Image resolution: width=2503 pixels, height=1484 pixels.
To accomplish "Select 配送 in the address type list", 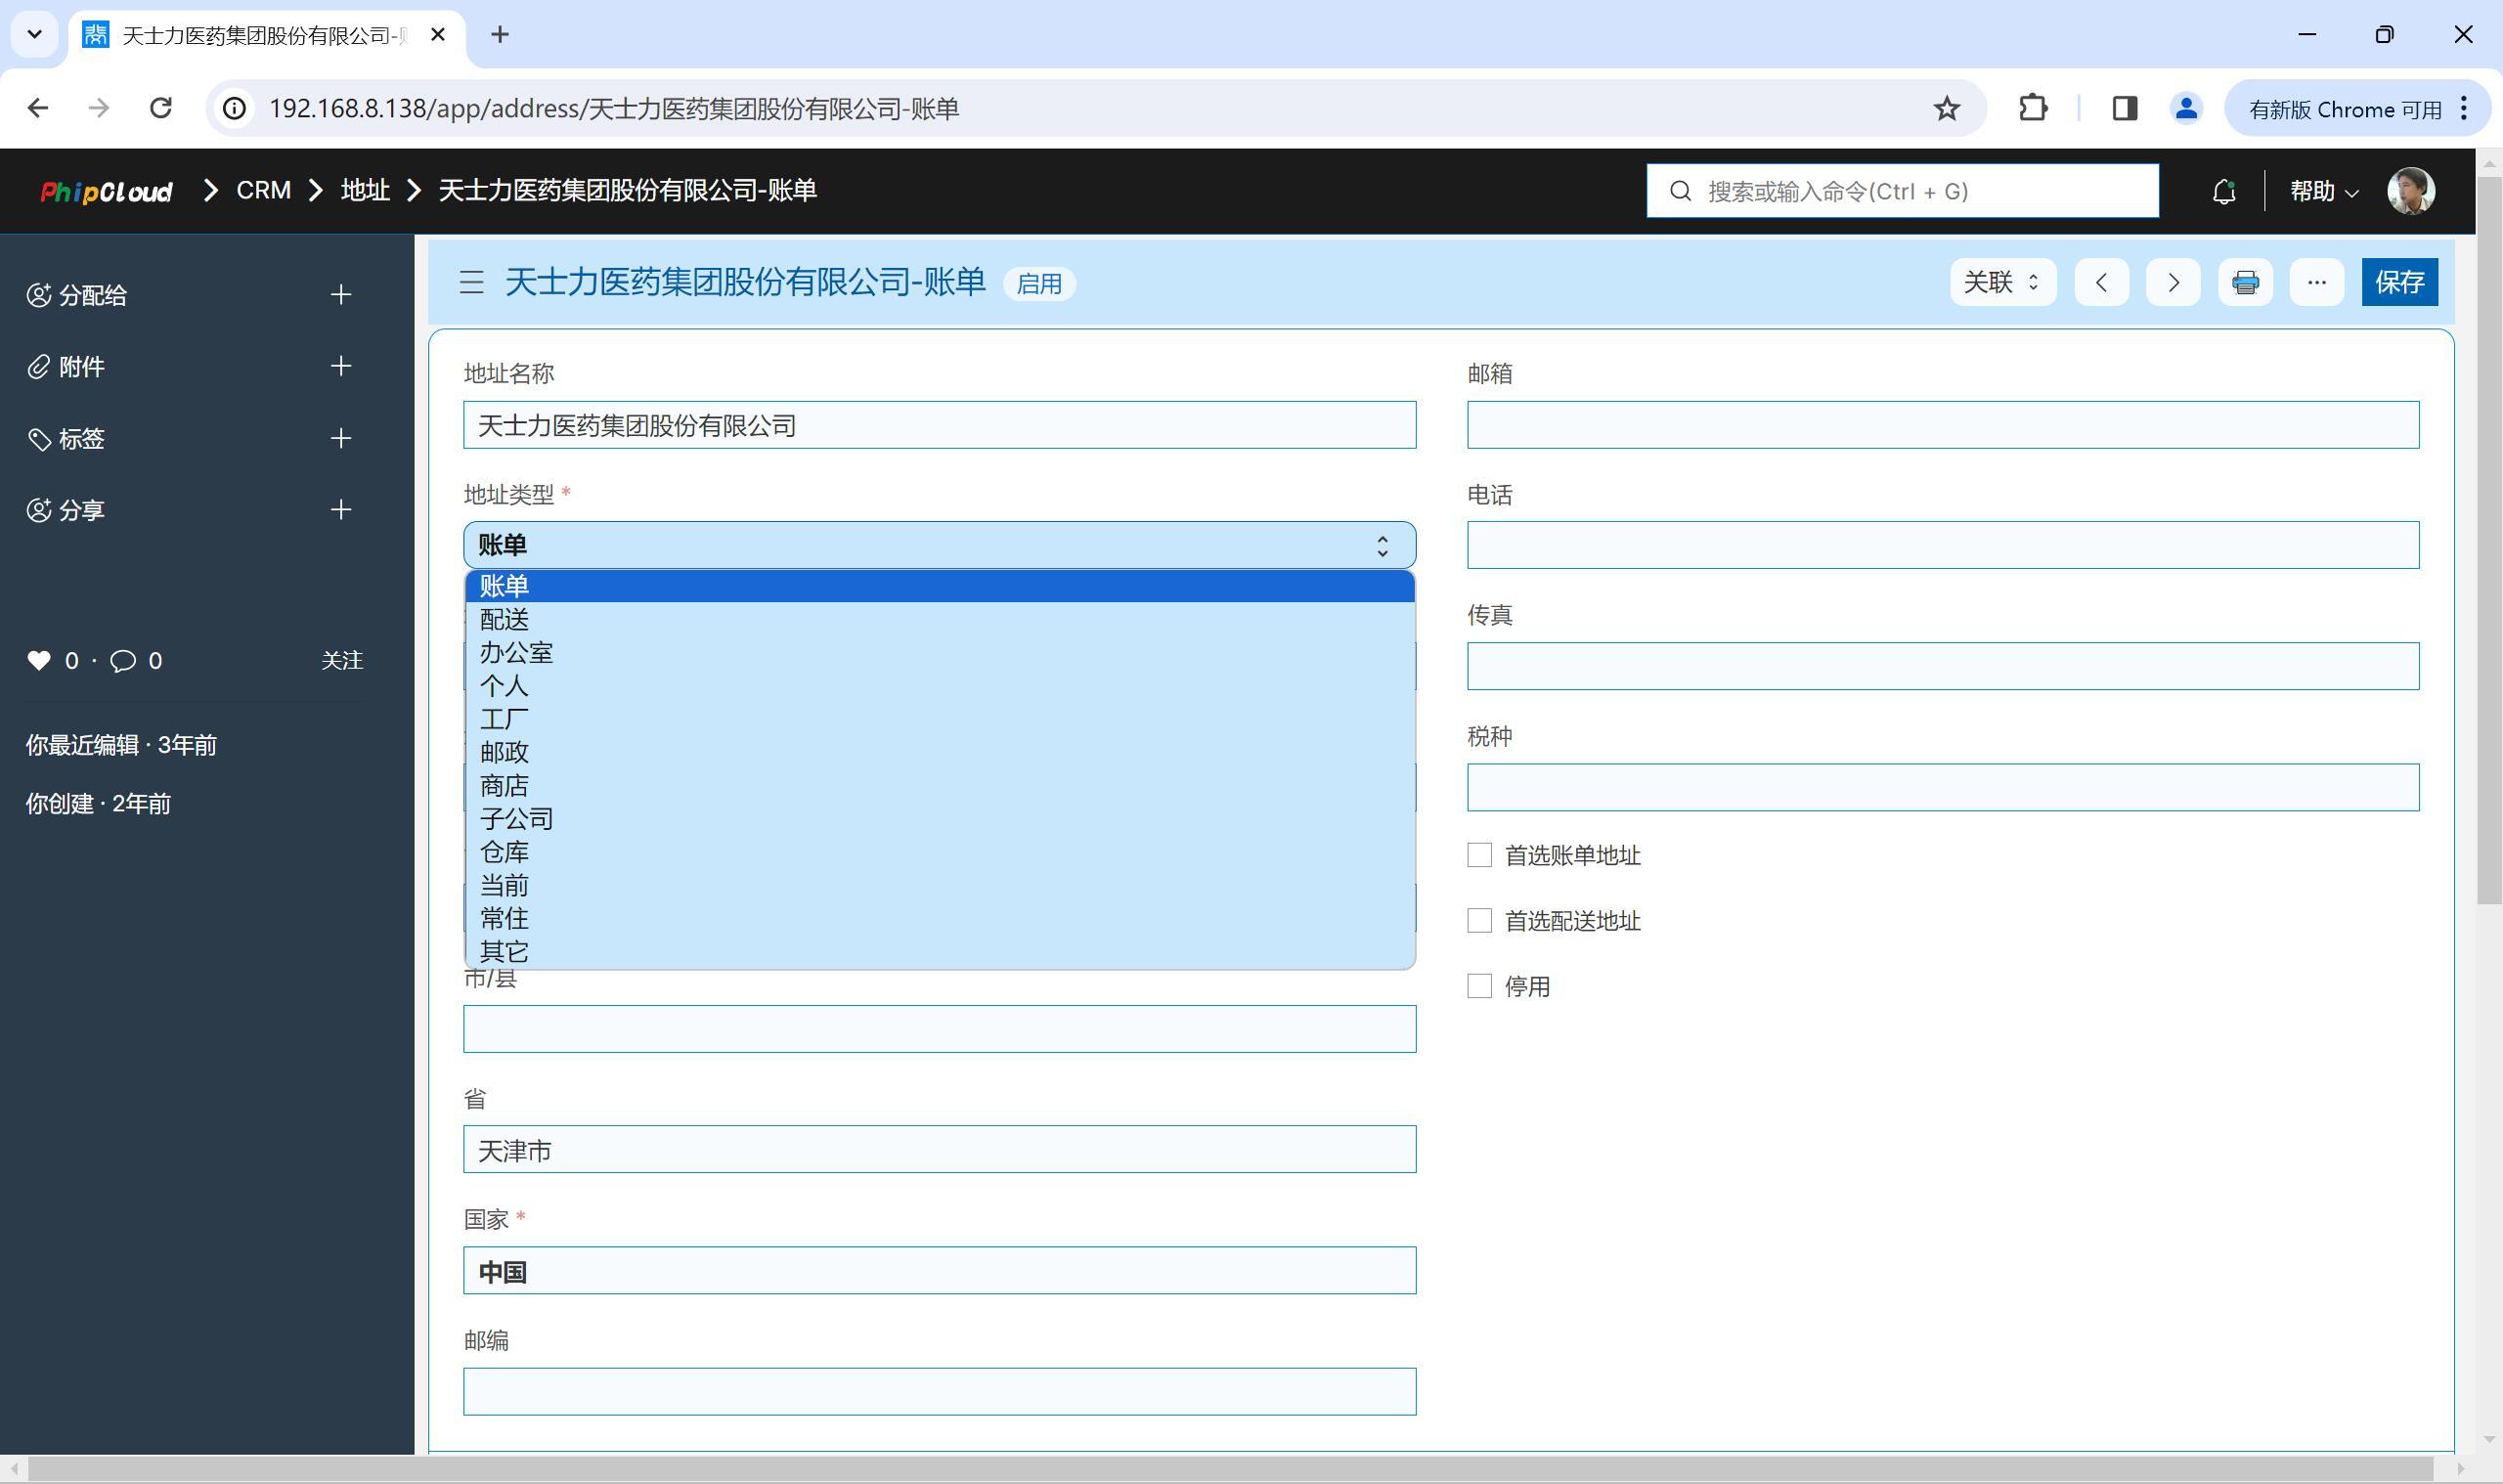I will tap(939, 619).
